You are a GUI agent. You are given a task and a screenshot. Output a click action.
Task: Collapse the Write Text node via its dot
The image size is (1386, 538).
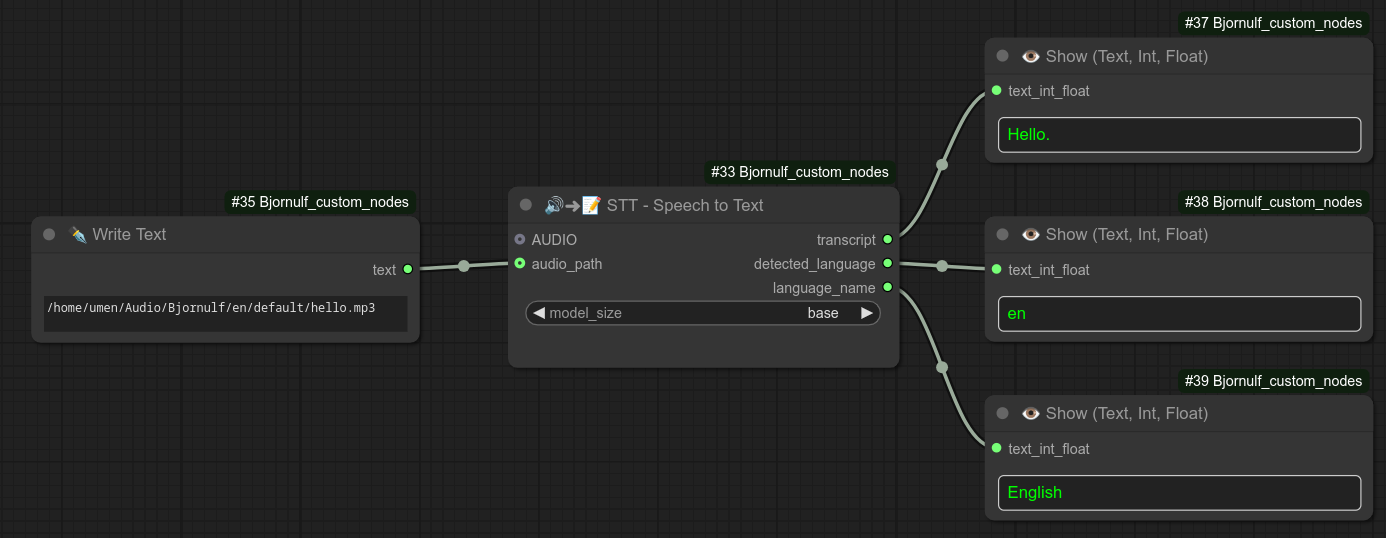(49, 234)
